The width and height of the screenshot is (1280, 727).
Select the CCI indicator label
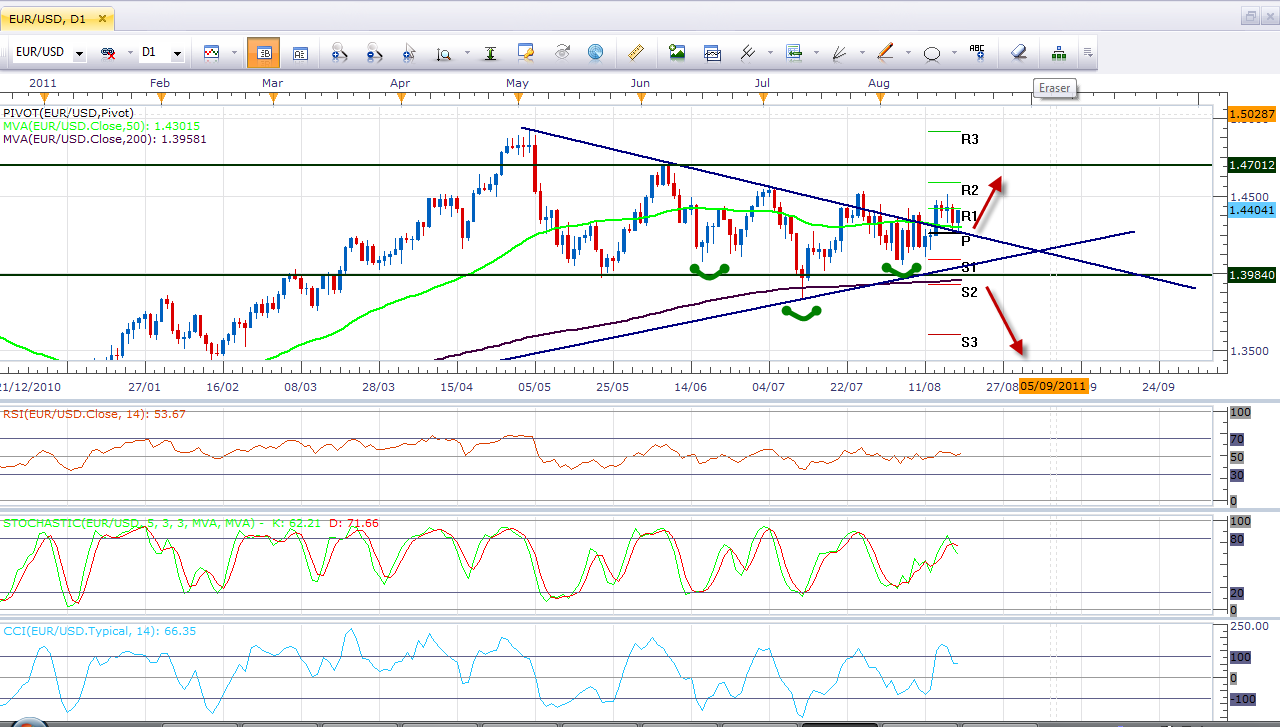click(99, 631)
